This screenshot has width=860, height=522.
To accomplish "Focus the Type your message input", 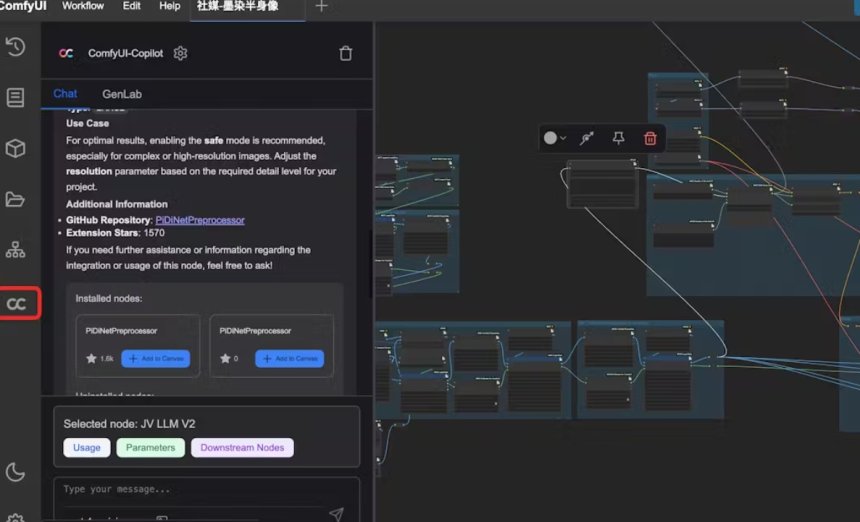I will click(x=206, y=490).
